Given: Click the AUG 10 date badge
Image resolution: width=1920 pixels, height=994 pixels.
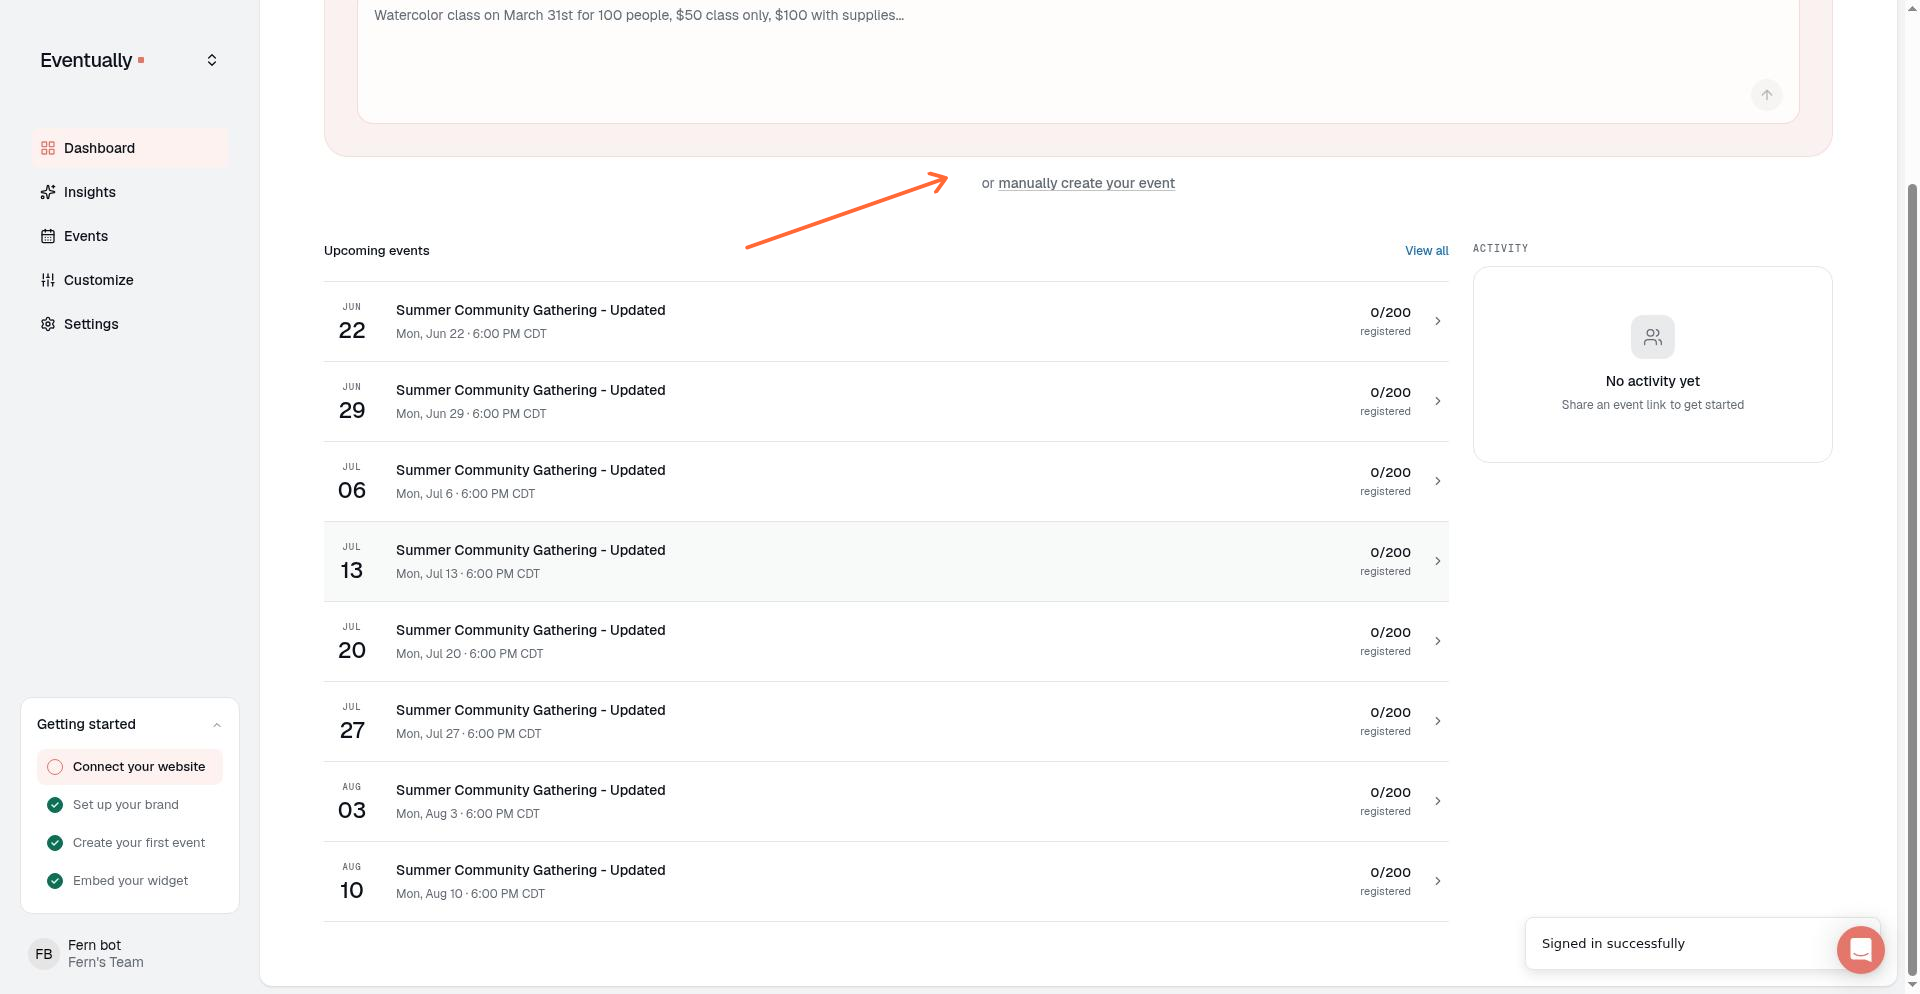Looking at the screenshot, I should click(352, 882).
